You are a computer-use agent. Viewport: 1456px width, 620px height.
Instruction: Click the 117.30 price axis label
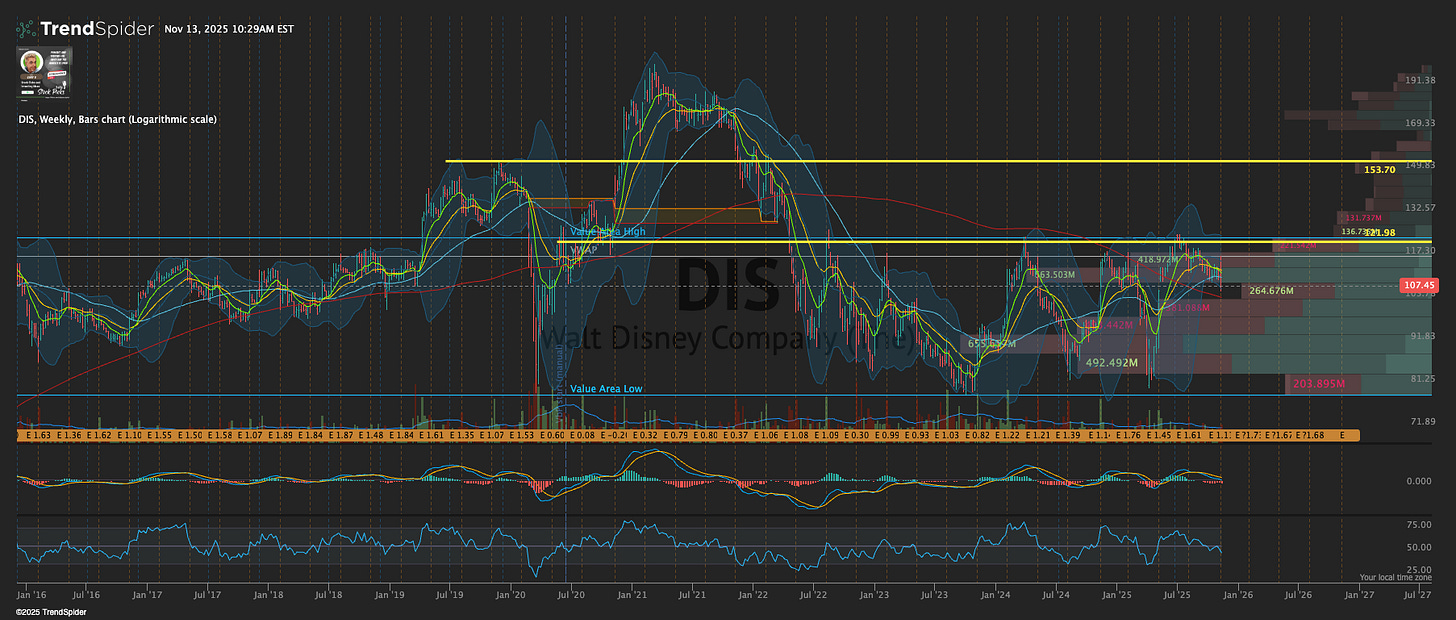[1421, 250]
